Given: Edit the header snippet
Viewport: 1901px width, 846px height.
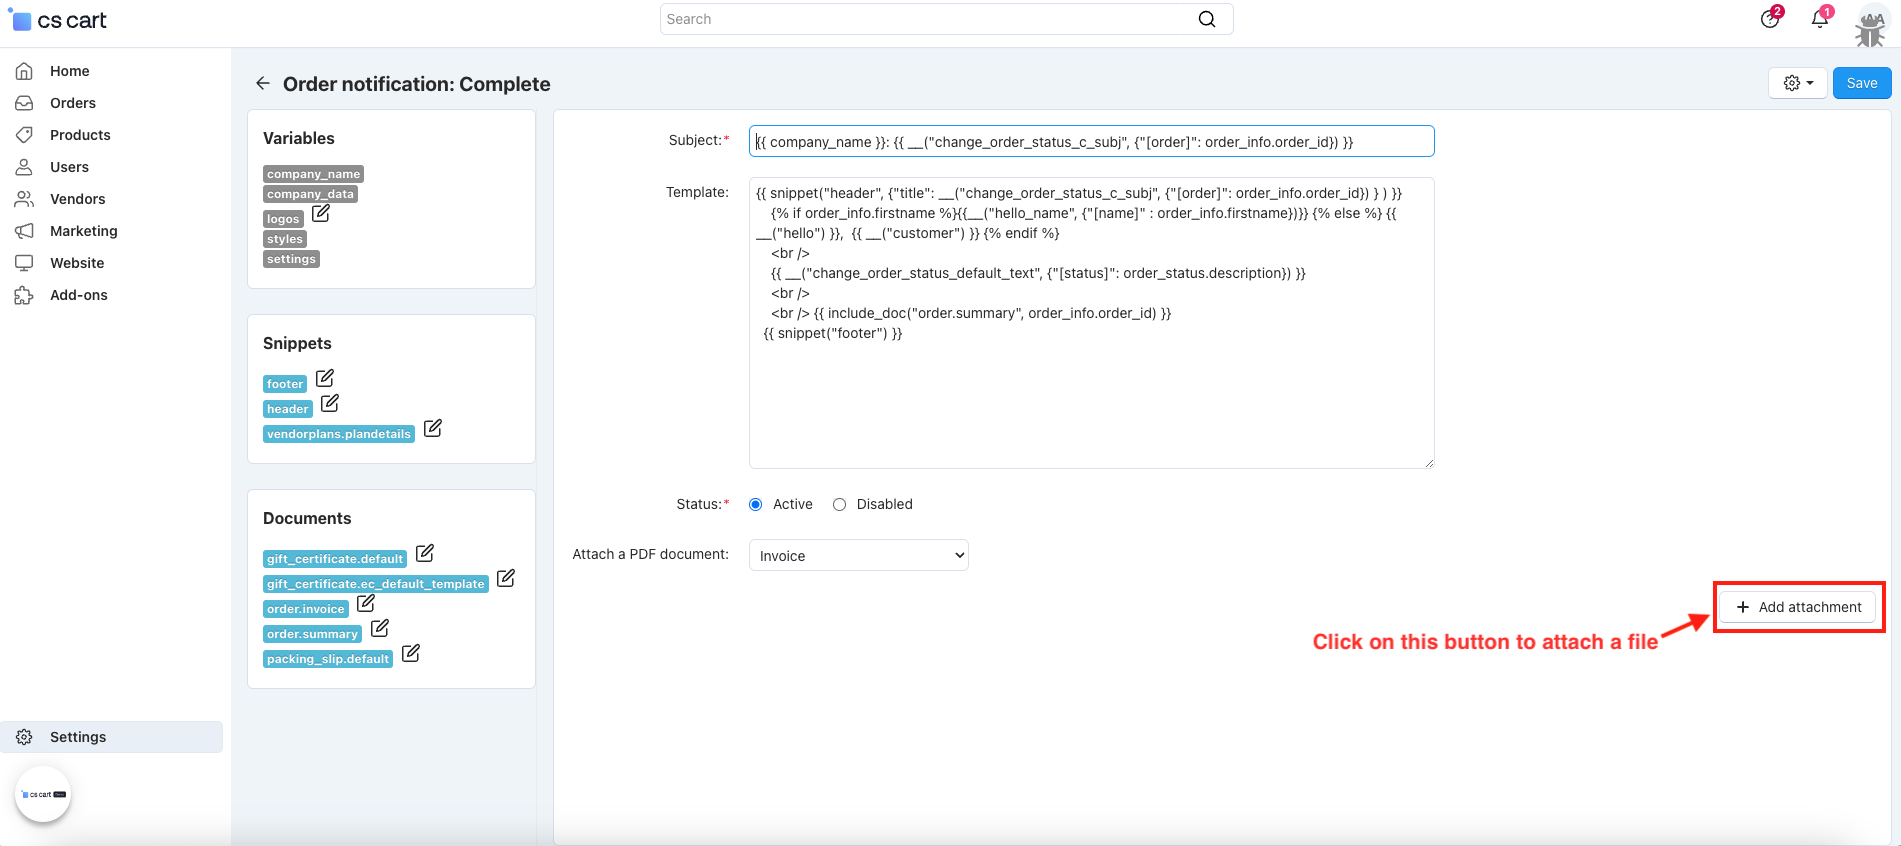Looking at the screenshot, I should (x=330, y=403).
